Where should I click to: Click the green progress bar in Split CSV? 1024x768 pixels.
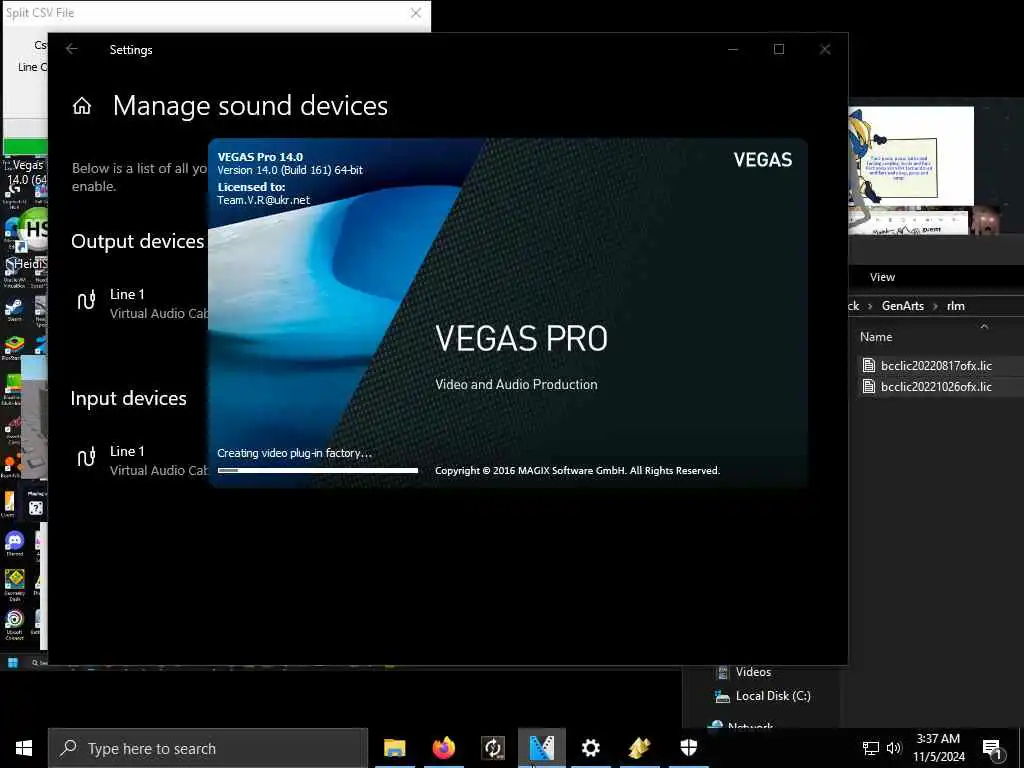coord(25,146)
